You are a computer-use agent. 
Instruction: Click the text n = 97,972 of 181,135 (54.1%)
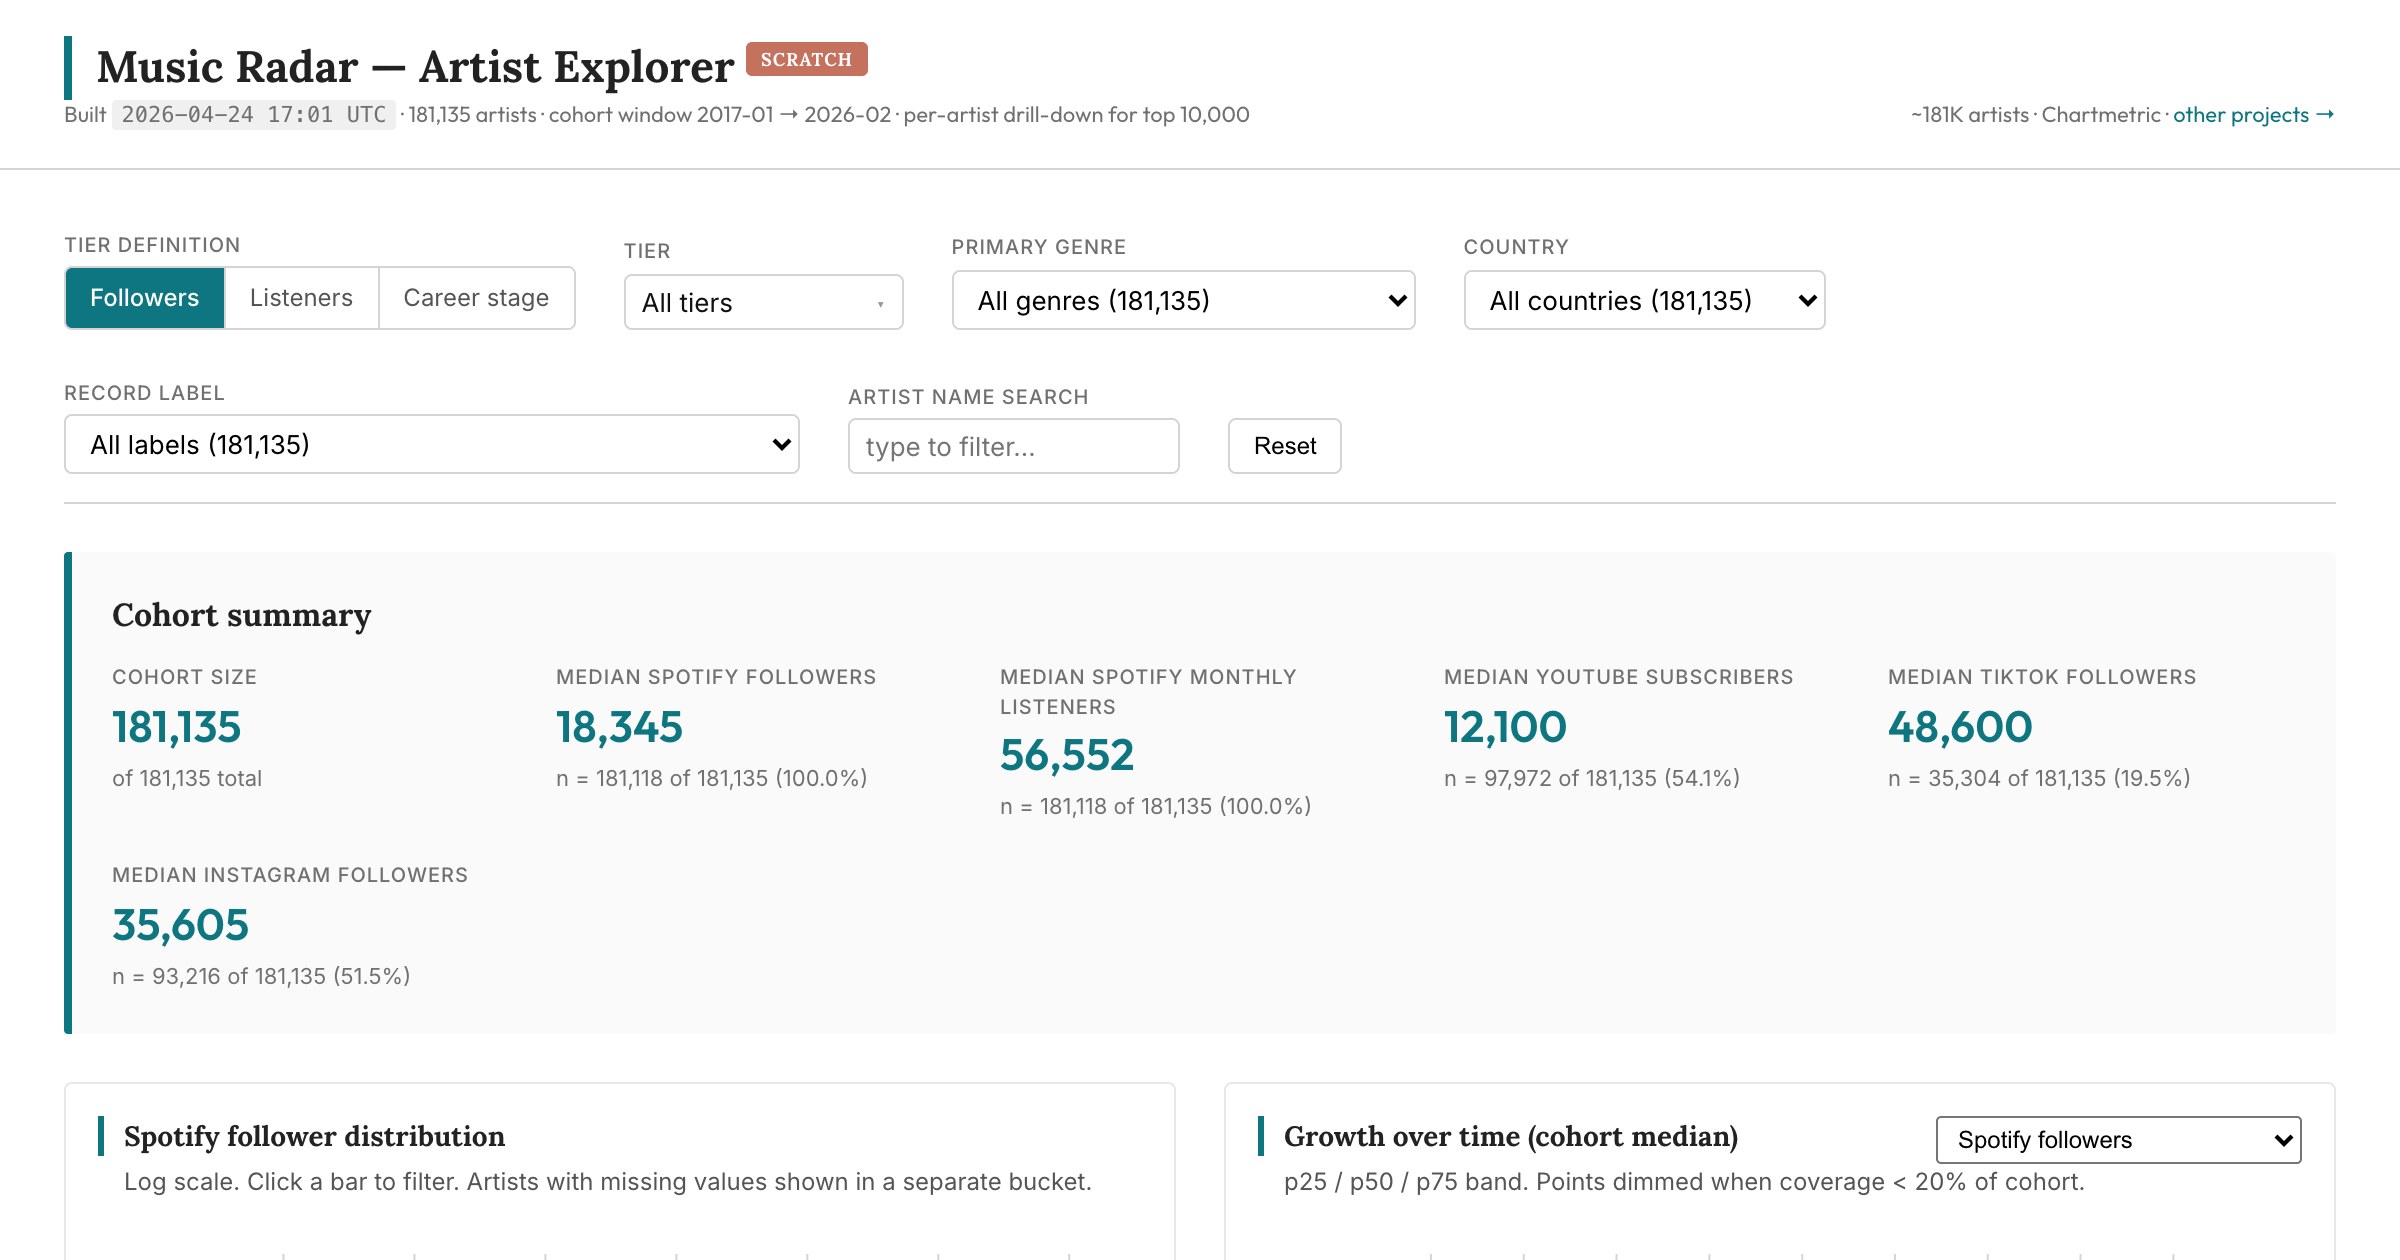(1592, 778)
